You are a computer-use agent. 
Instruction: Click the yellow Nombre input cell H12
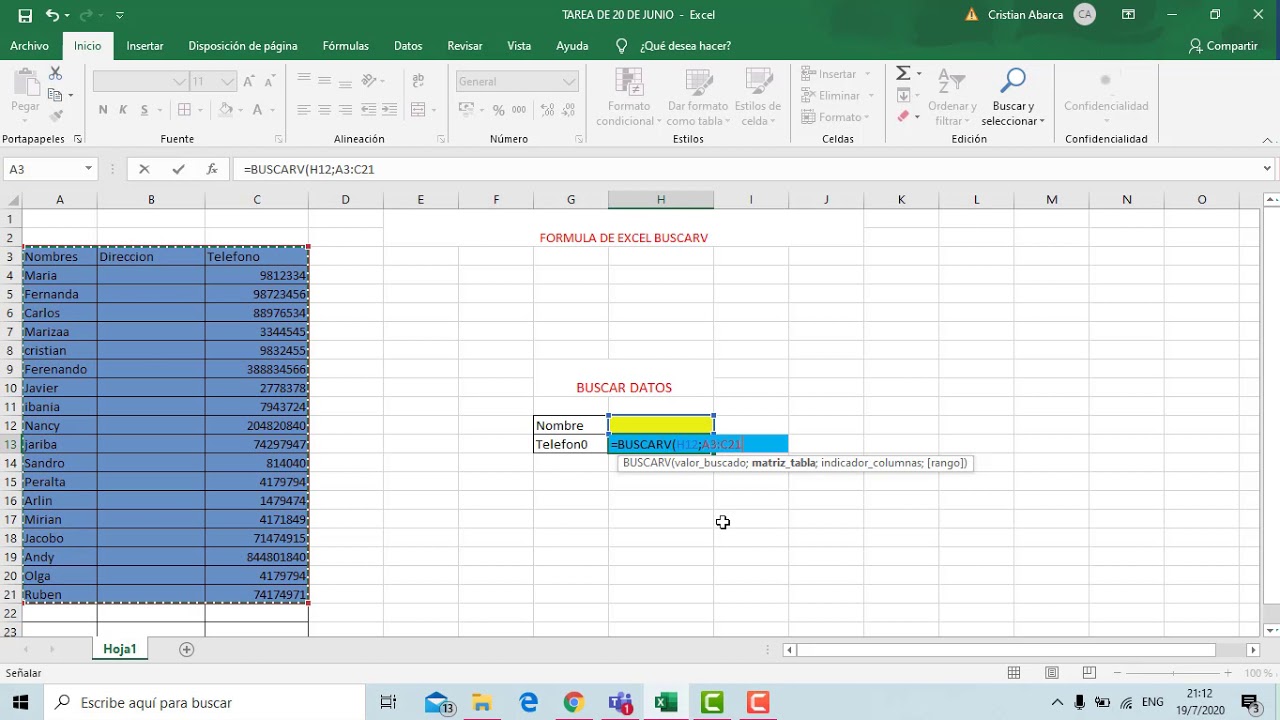click(661, 425)
